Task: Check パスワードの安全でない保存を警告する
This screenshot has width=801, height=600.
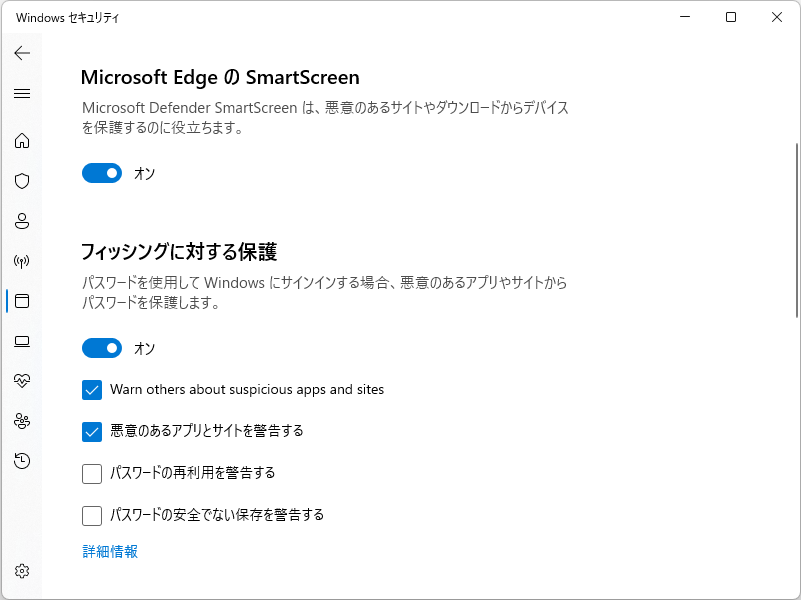Action: (x=92, y=515)
